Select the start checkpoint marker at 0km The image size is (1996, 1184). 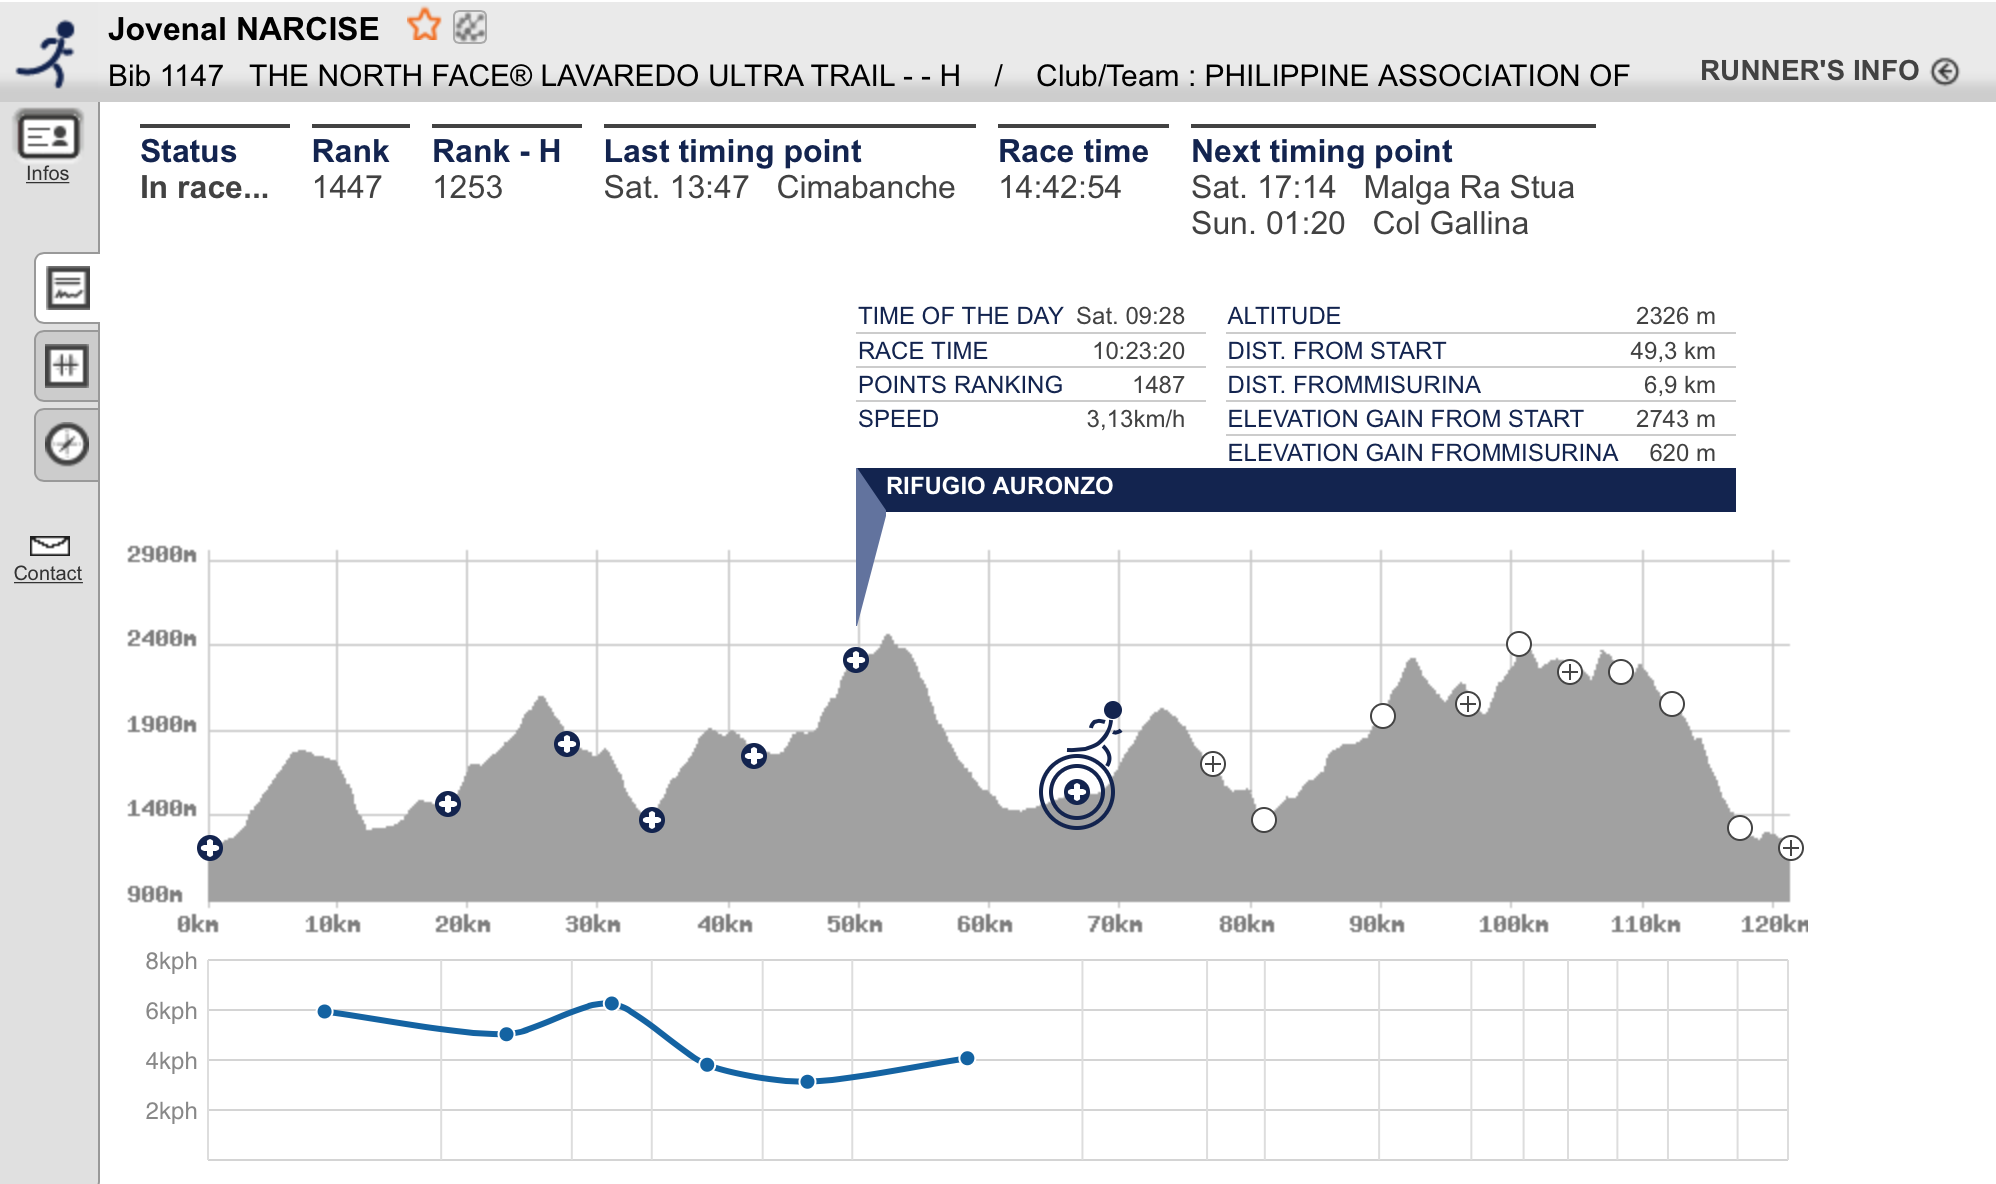click(x=210, y=848)
